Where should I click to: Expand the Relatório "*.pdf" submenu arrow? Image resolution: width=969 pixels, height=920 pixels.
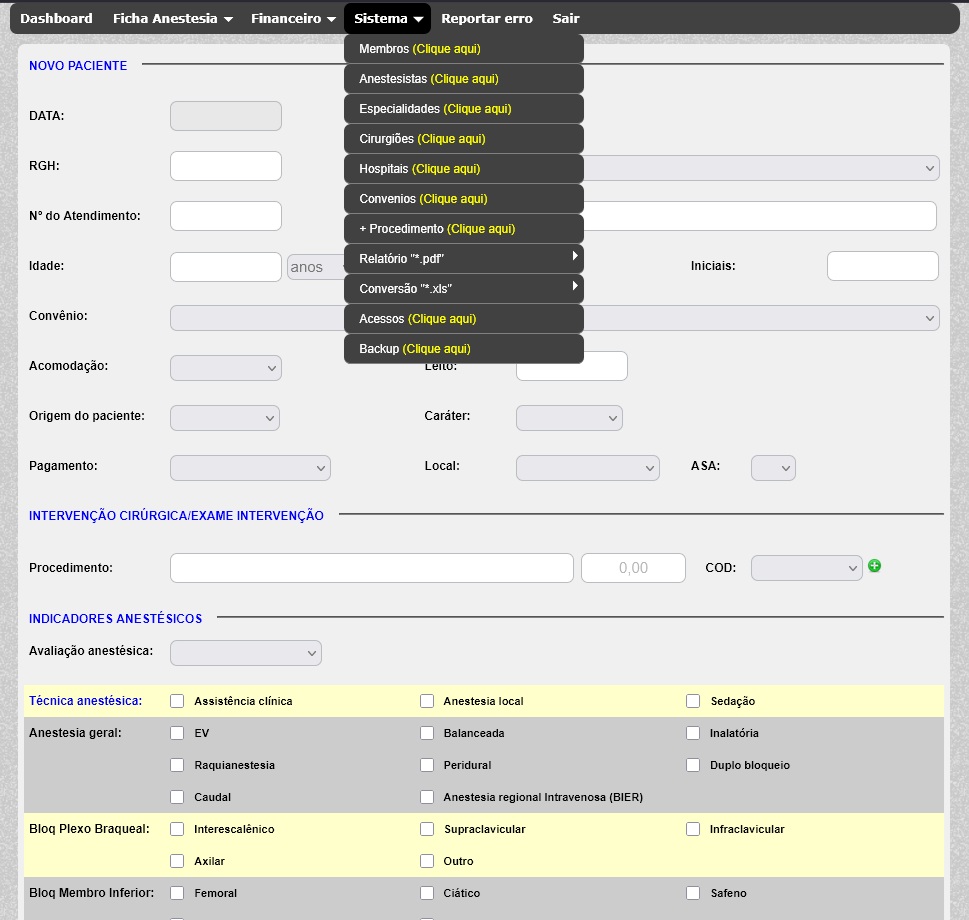pyautogui.click(x=574, y=258)
